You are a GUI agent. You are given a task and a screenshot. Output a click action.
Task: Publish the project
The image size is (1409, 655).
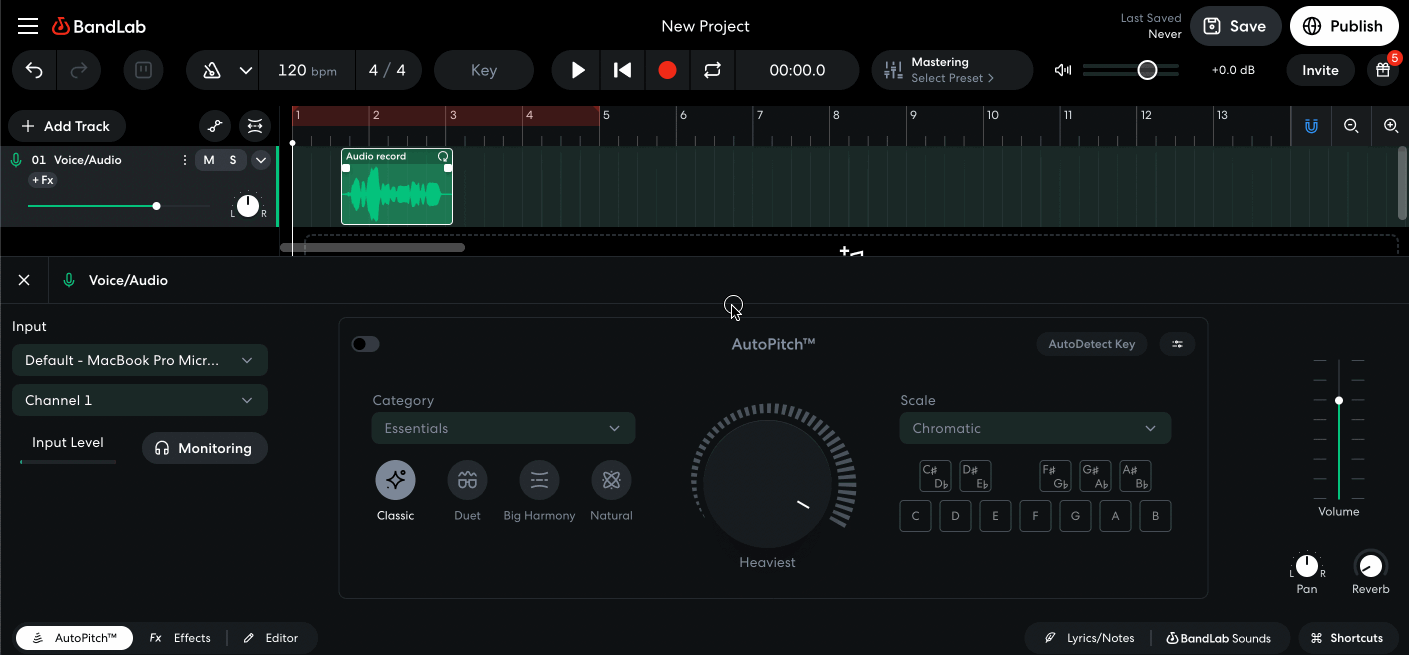point(1343,26)
